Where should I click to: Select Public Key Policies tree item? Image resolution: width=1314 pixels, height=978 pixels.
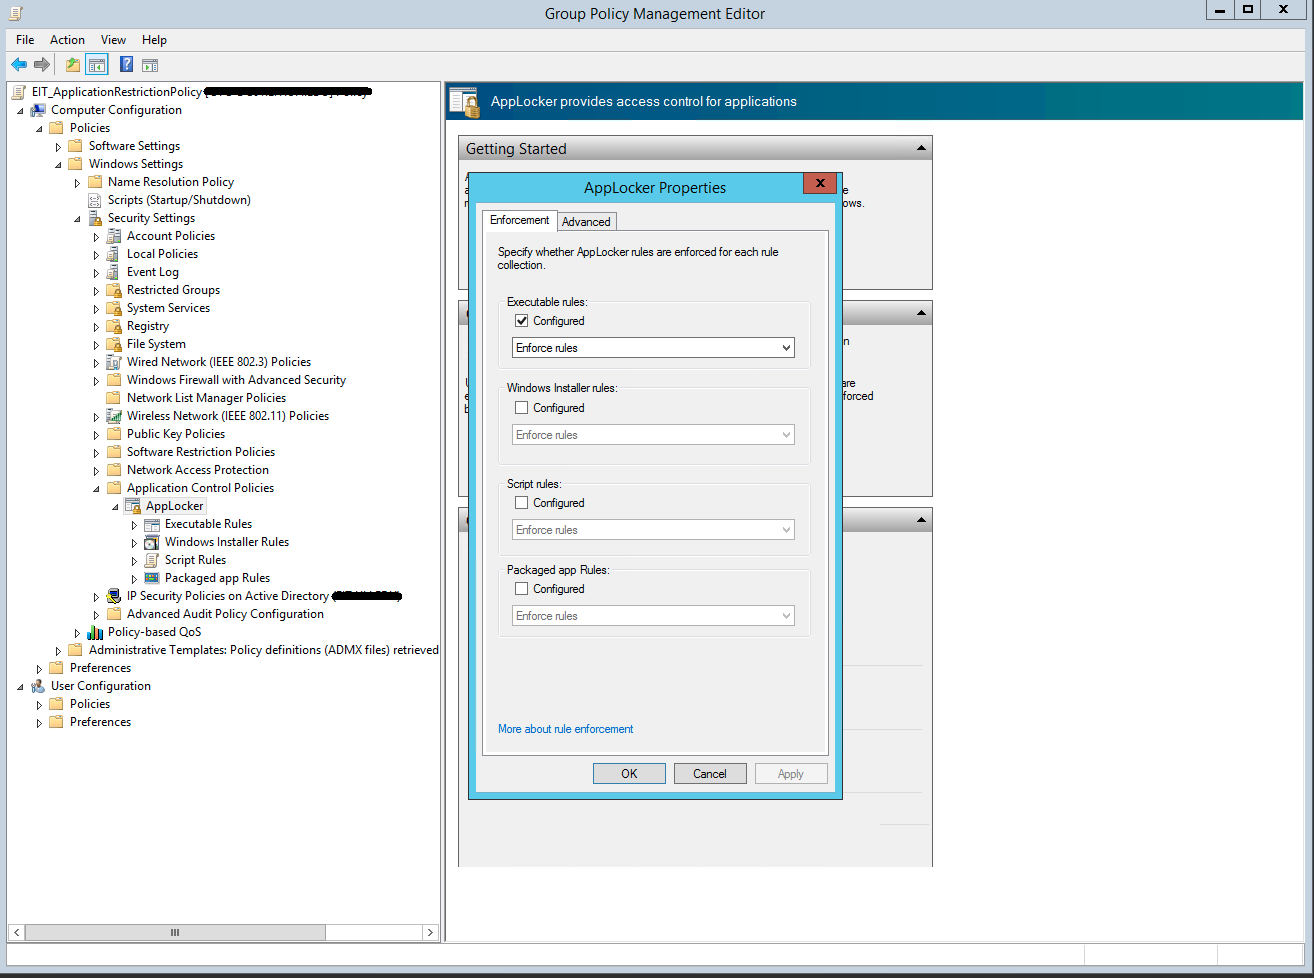[176, 434]
